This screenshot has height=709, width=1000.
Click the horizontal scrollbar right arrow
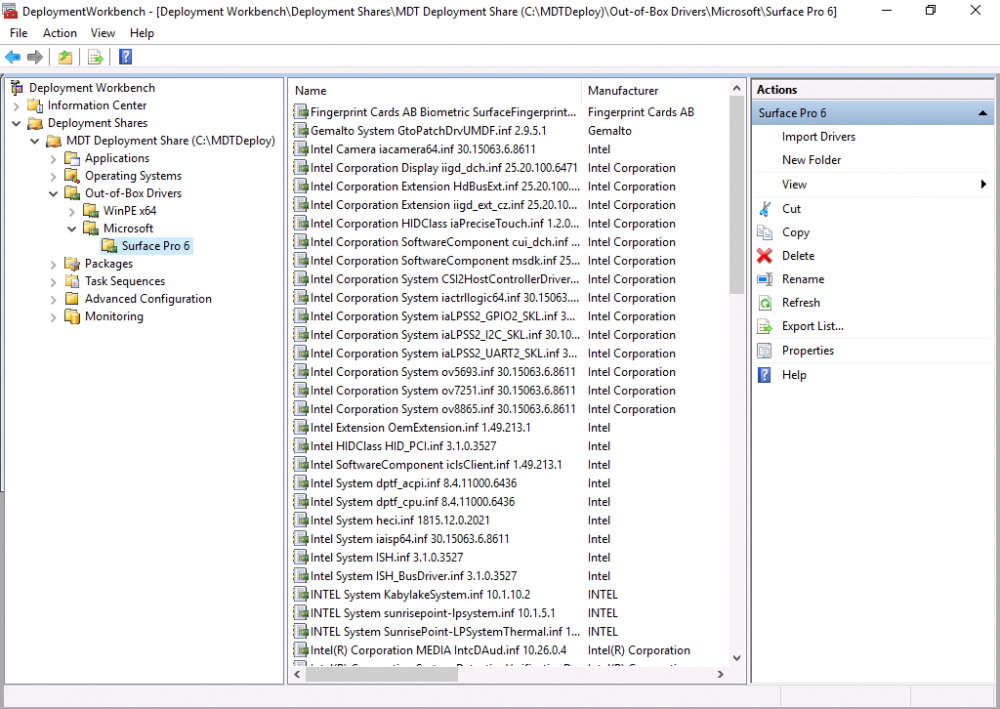coord(721,674)
